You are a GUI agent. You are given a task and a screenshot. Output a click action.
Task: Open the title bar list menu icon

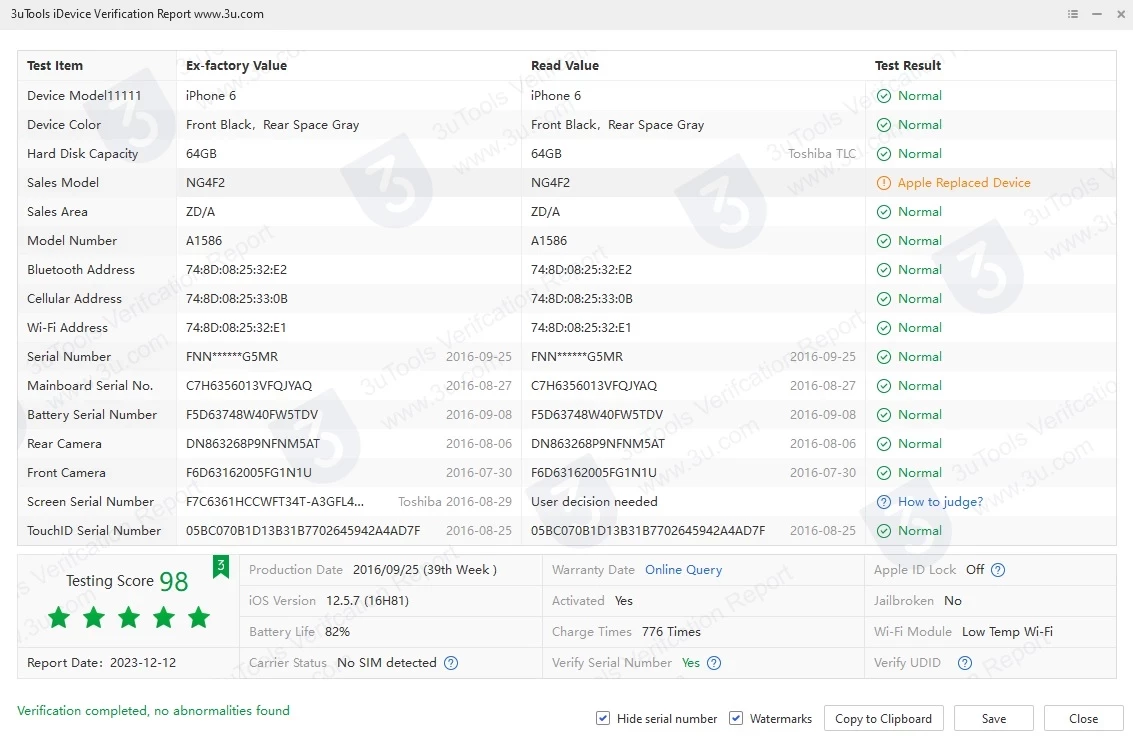1073,15
